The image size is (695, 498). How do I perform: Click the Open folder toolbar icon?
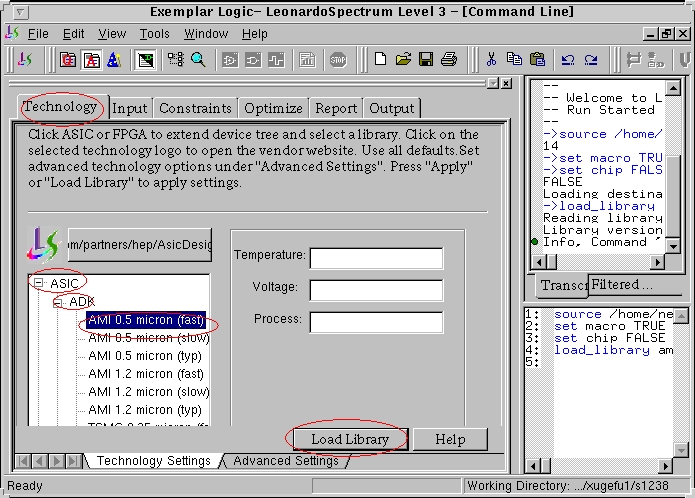403,59
